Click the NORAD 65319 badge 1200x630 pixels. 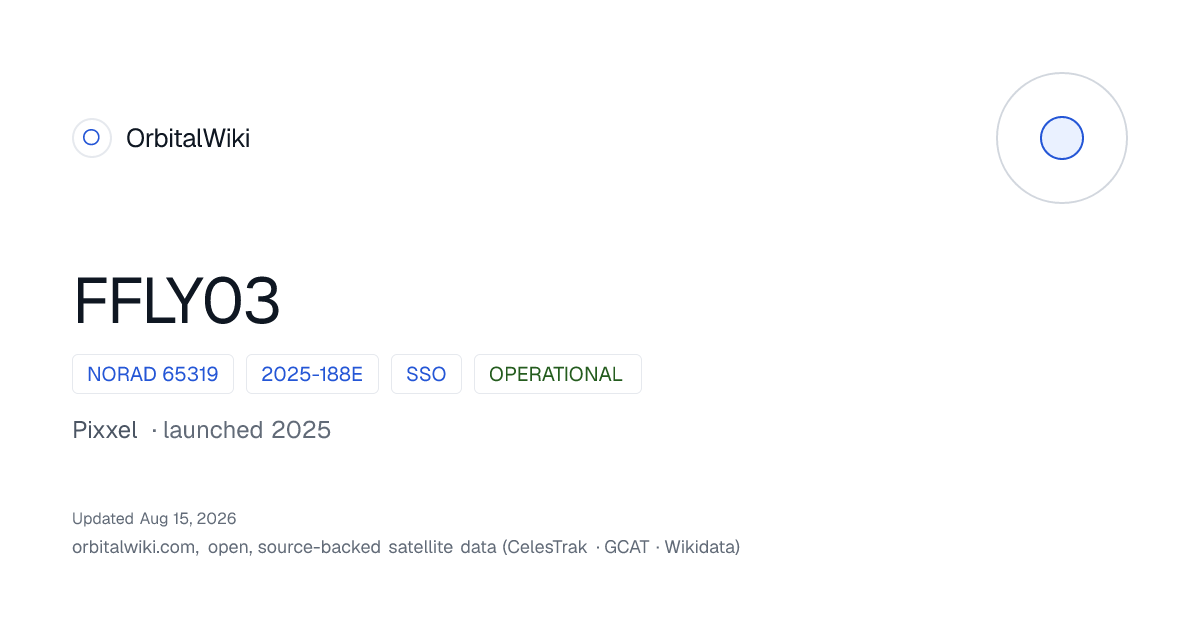pyautogui.click(x=153, y=374)
